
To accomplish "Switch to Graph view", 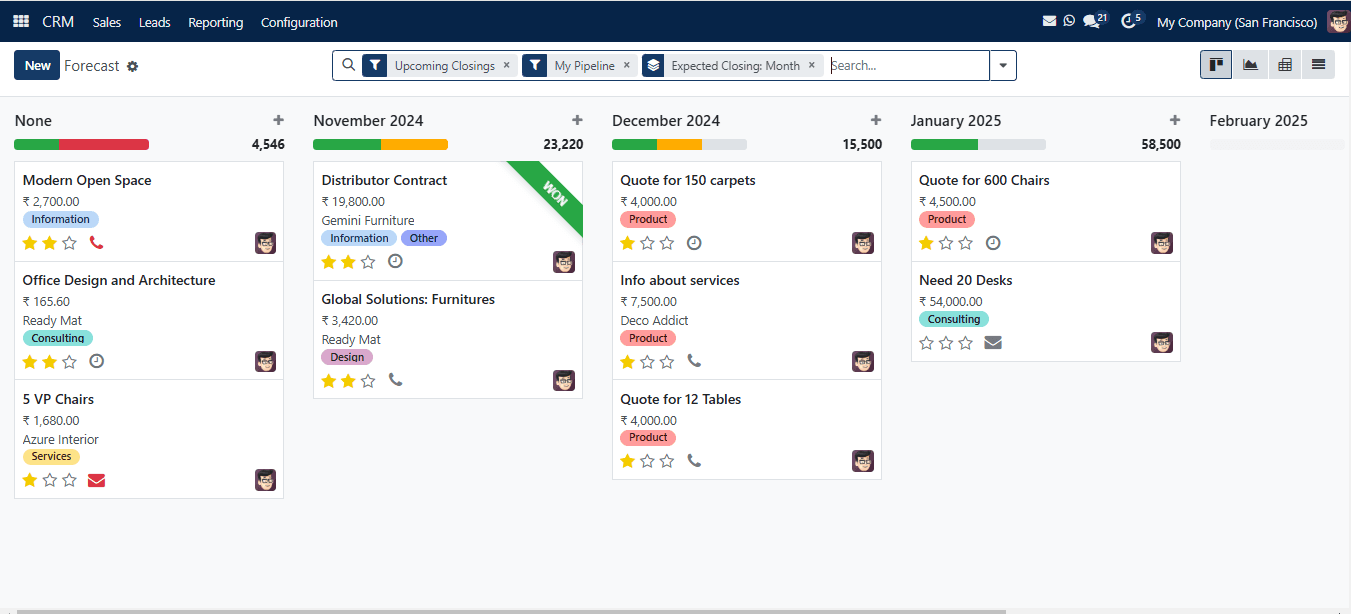I will (1251, 65).
